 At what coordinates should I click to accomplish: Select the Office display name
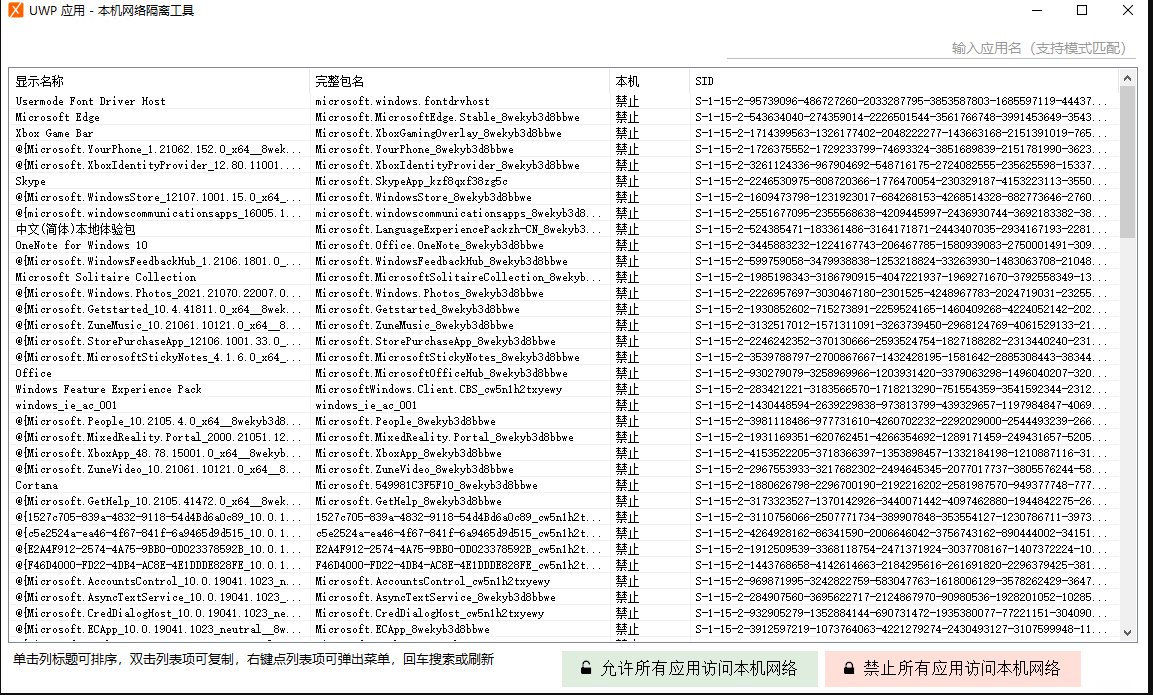pos(33,373)
